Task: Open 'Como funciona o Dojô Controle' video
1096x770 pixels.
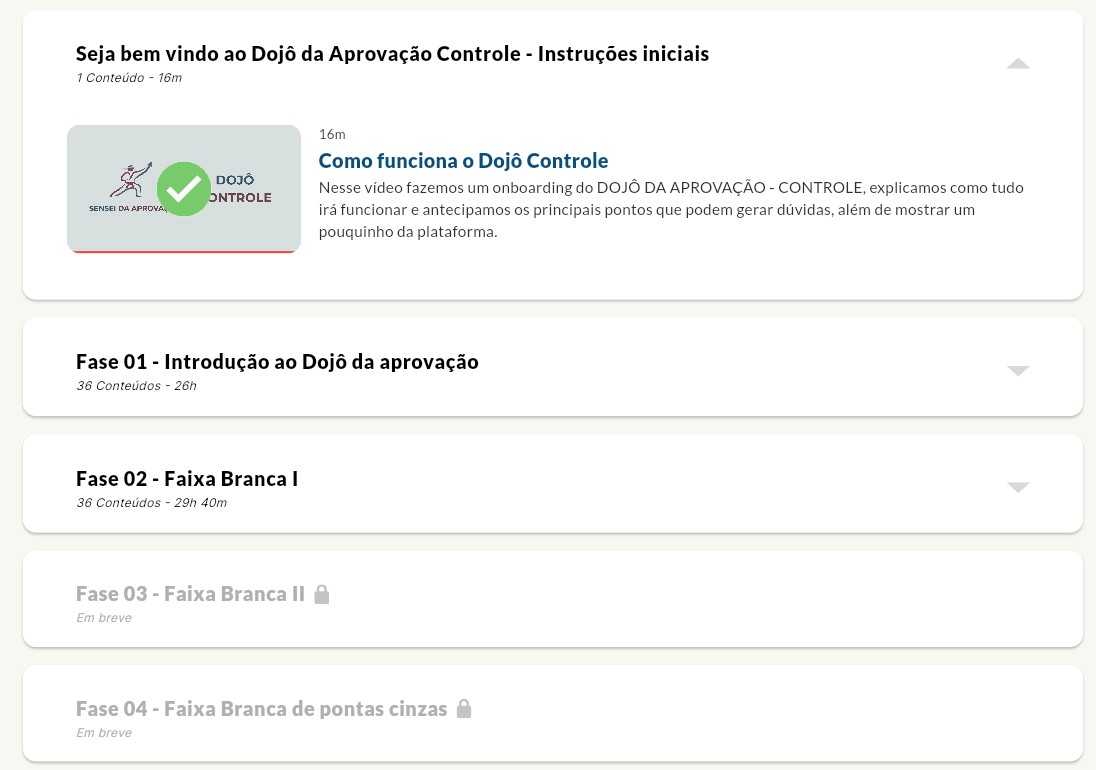Action: pyautogui.click(x=463, y=160)
